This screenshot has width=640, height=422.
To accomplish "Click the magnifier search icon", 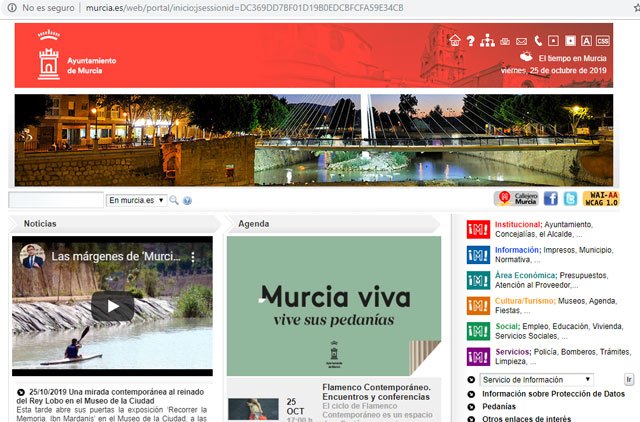I will coord(174,201).
